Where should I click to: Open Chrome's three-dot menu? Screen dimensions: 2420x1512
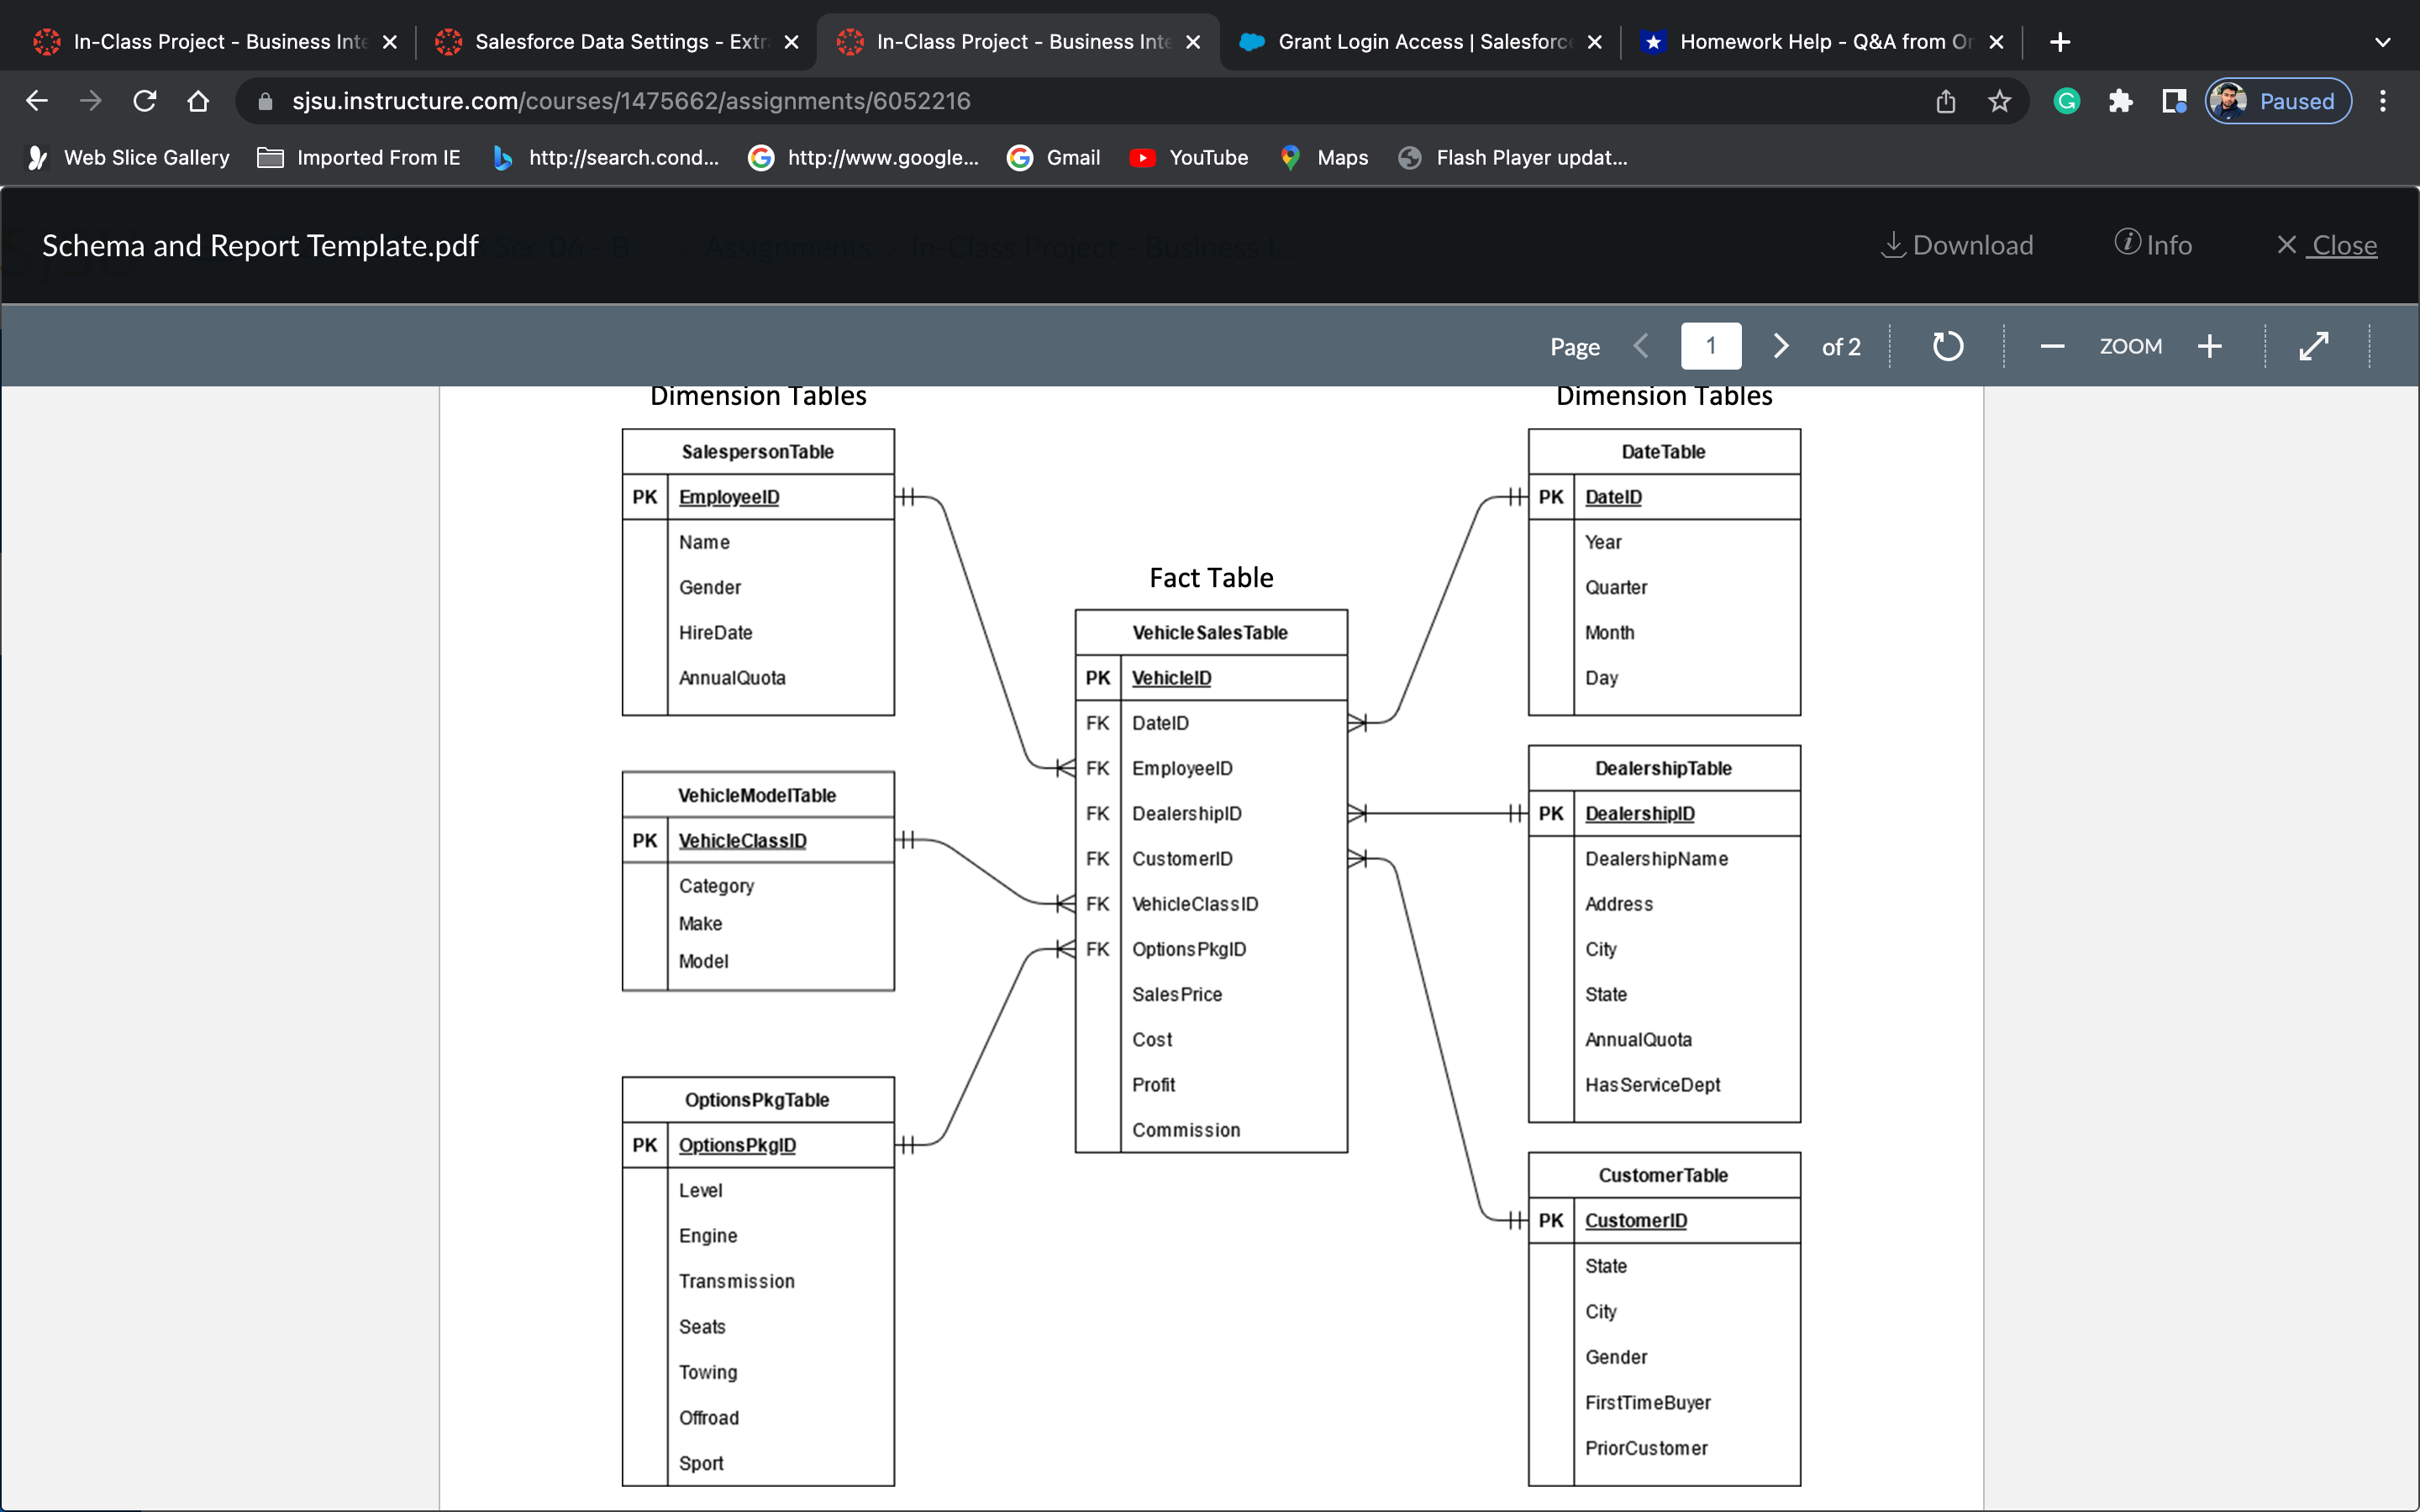click(x=2384, y=101)
